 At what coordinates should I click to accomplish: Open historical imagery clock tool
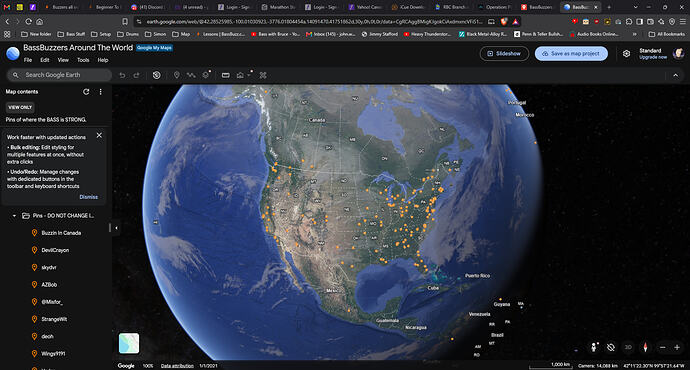tap(156, 75)
